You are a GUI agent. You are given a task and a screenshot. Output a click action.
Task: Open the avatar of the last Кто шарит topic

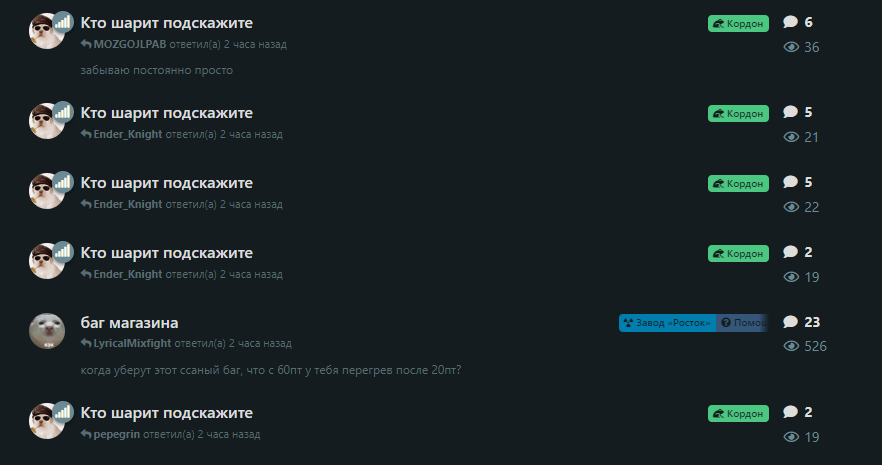click(x=47, y=421)
